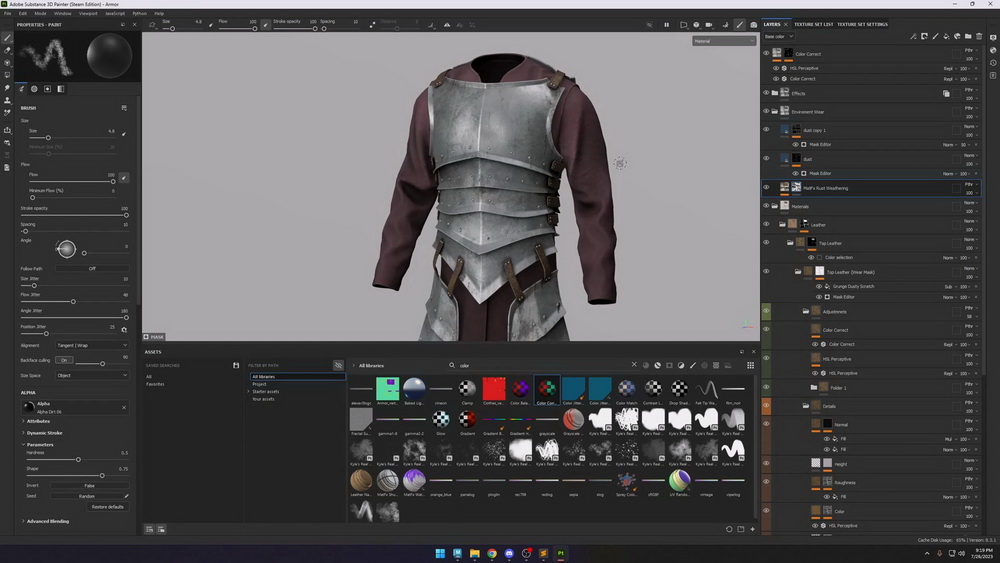Filter assets by brushes icon

(693, 365)
